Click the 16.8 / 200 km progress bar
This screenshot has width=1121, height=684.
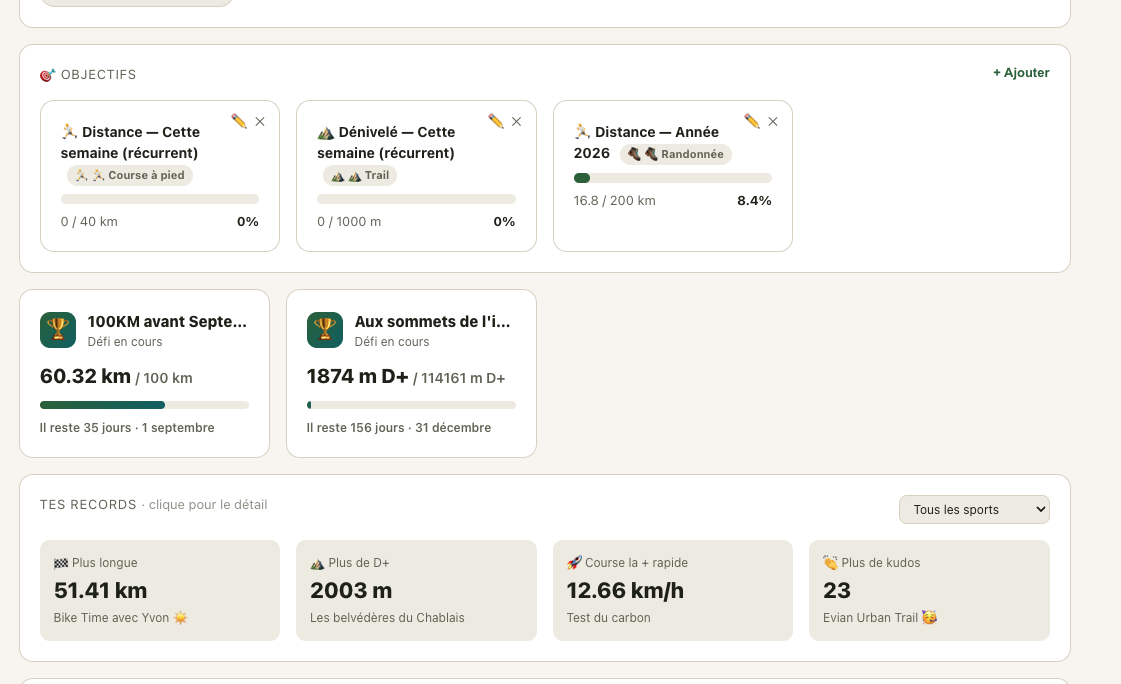click(x=673, y=178)
